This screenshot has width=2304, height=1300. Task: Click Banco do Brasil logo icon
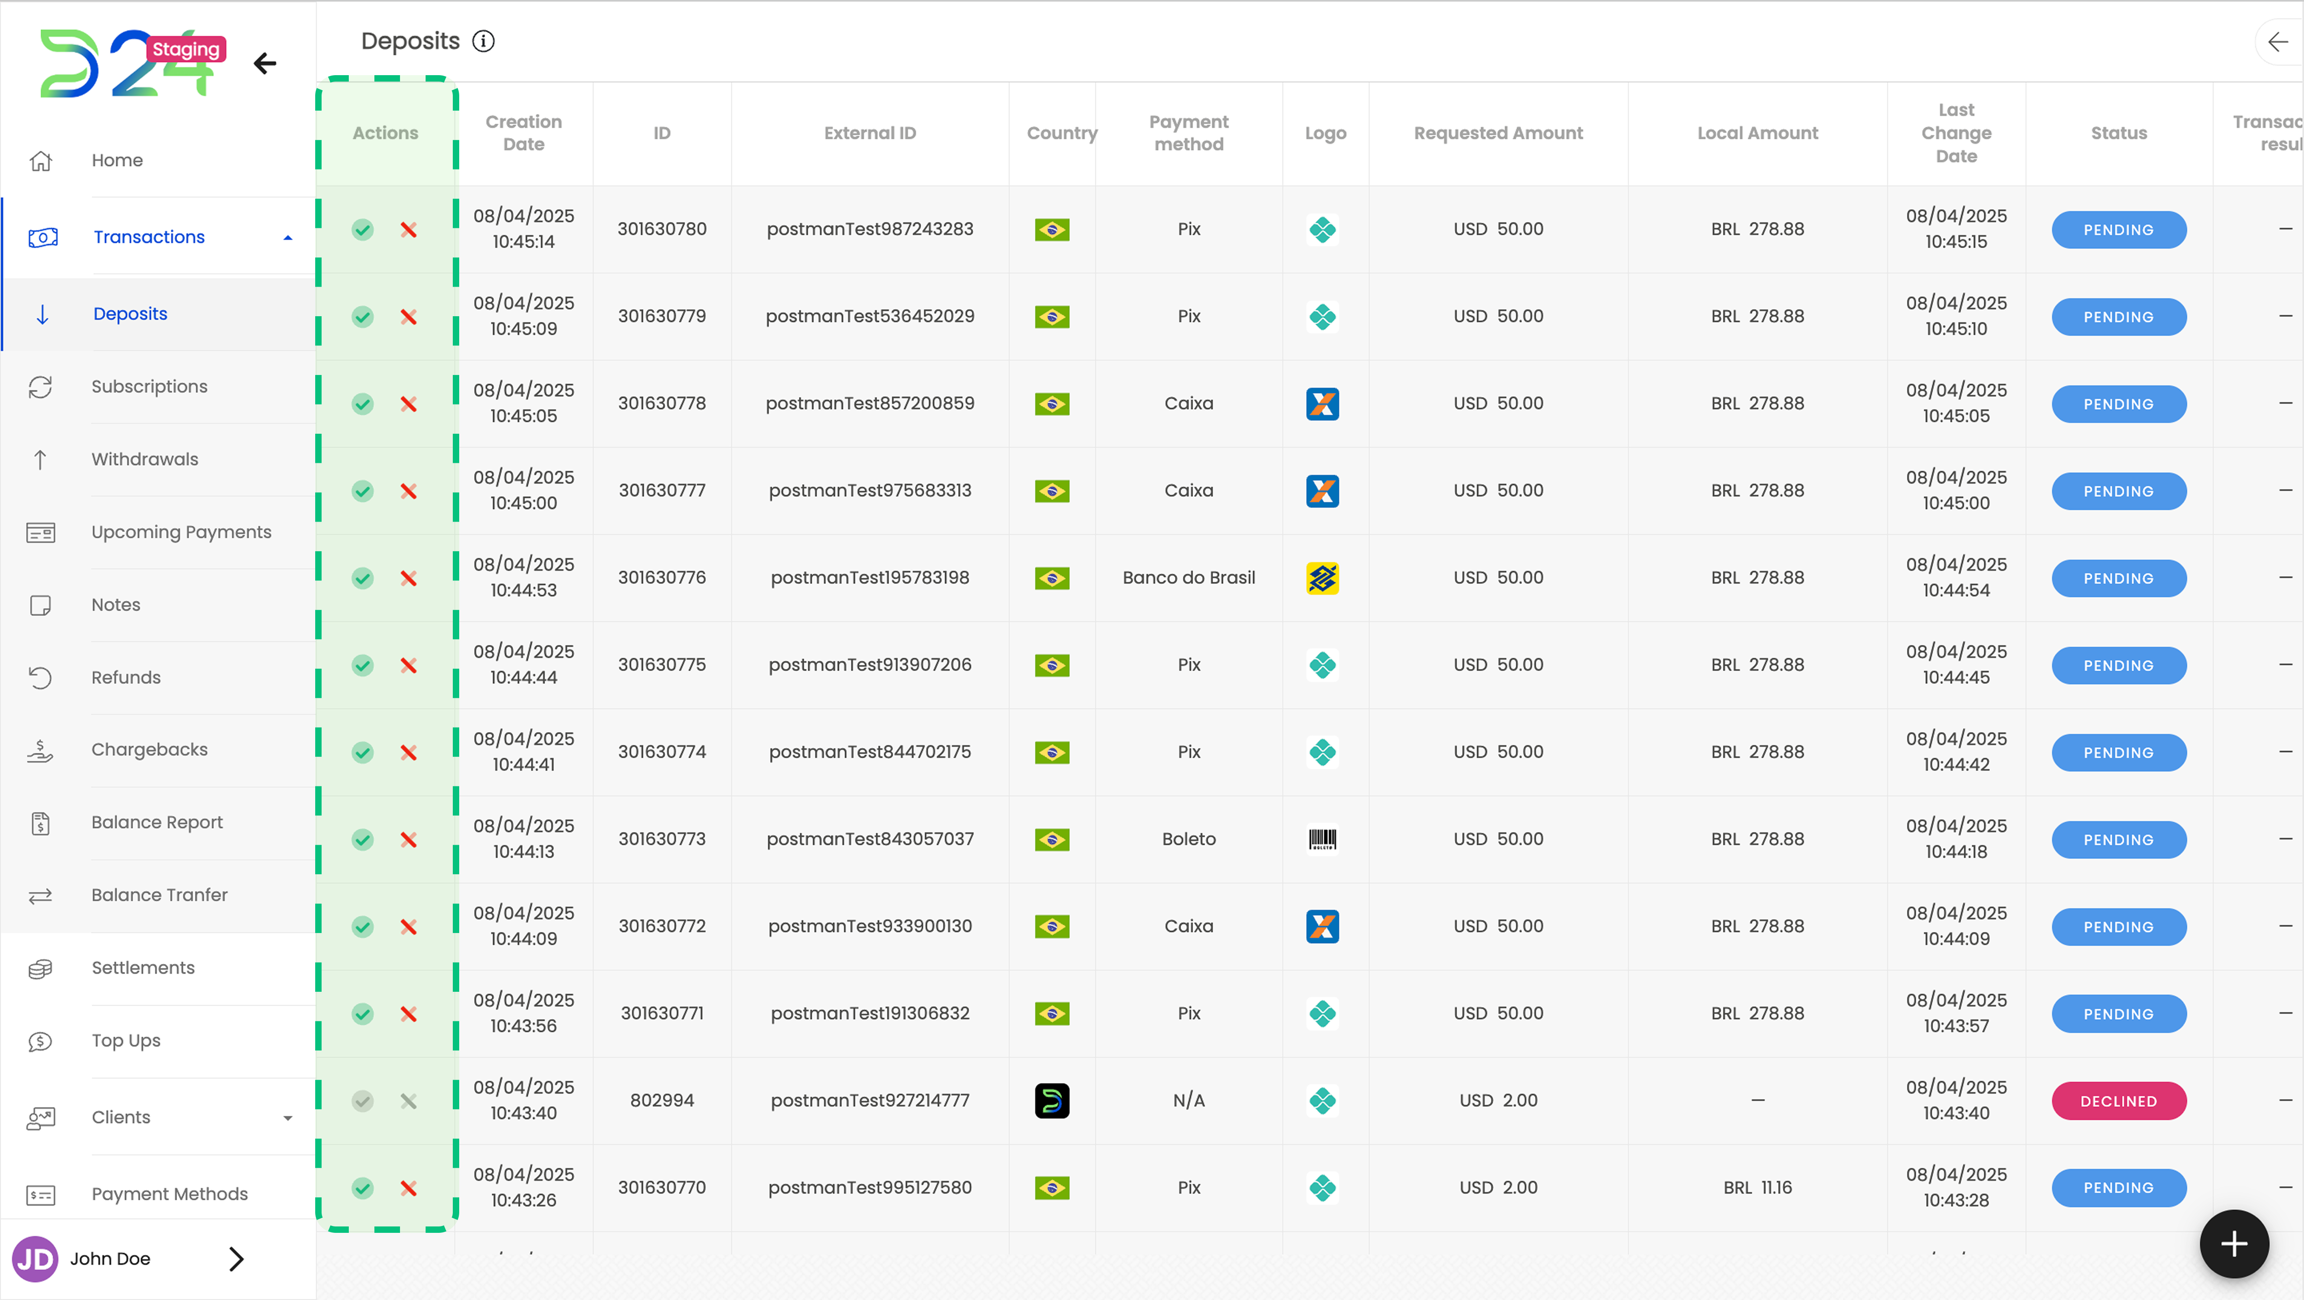1322,578
